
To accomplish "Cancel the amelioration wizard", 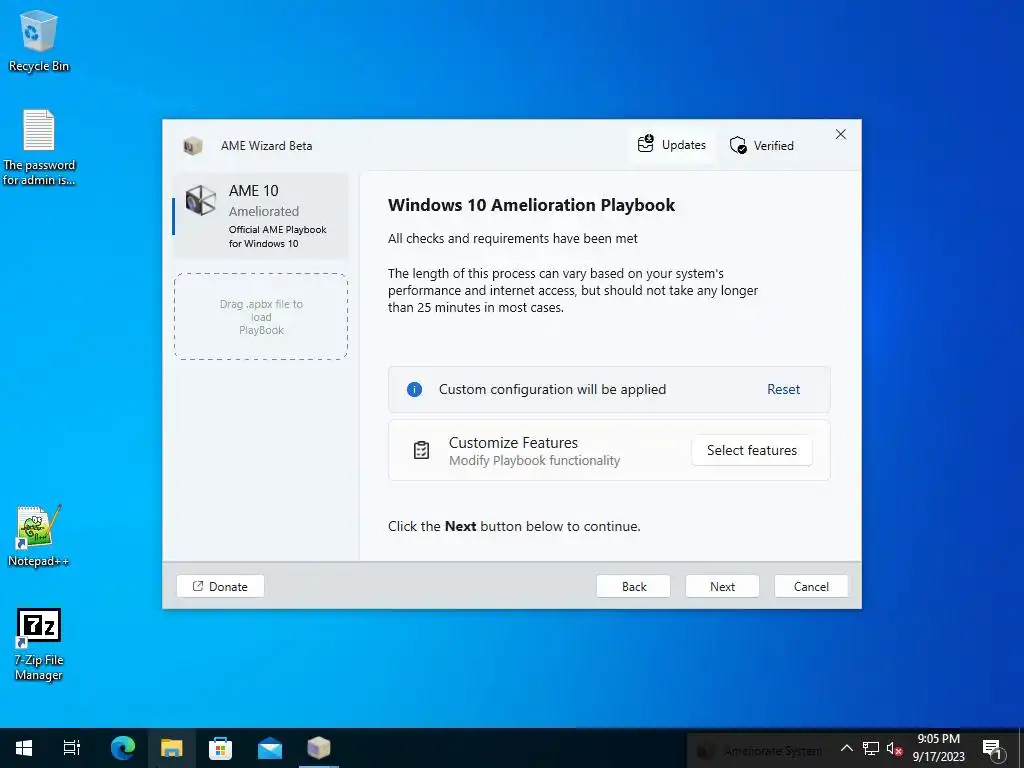I will (x=811, y=586).
